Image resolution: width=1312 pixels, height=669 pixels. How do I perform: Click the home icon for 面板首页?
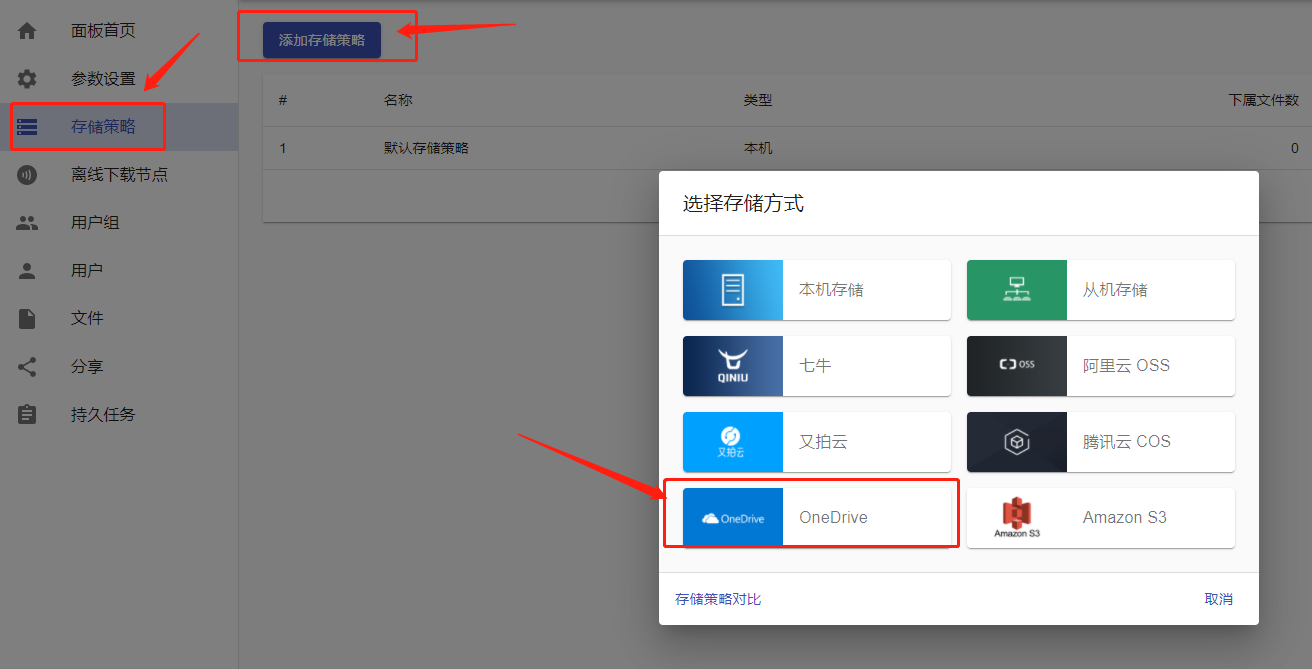pyautogui.click(x=27, y=31)
